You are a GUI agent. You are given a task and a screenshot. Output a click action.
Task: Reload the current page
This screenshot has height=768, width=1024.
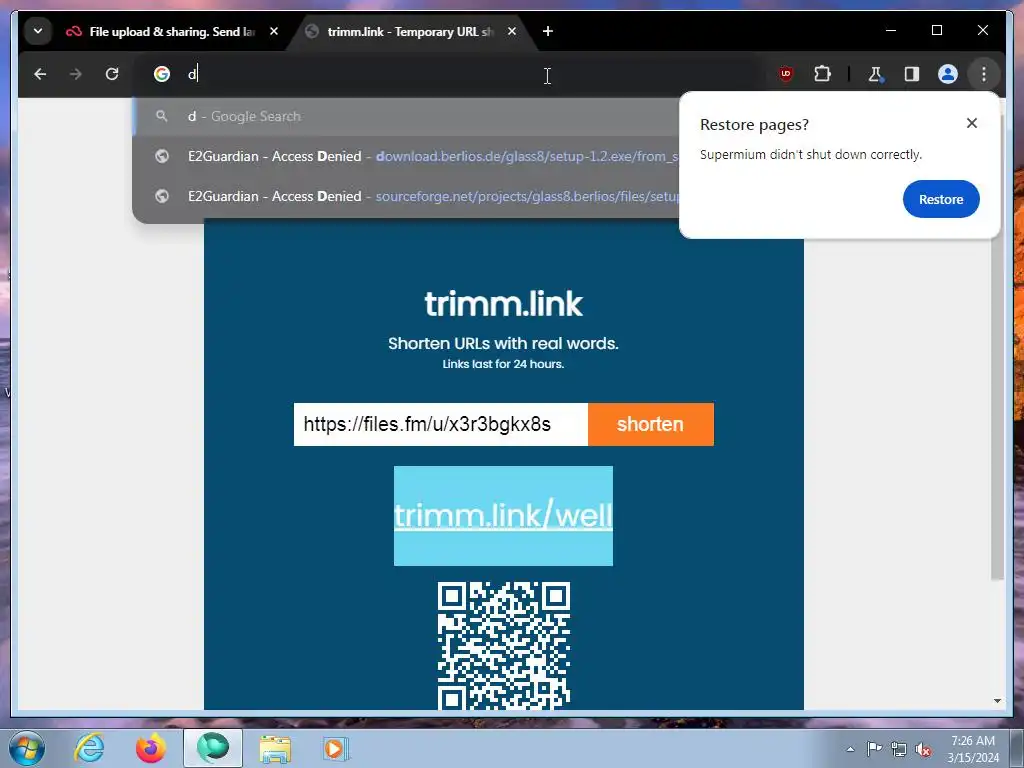click(x=112, y=74)
